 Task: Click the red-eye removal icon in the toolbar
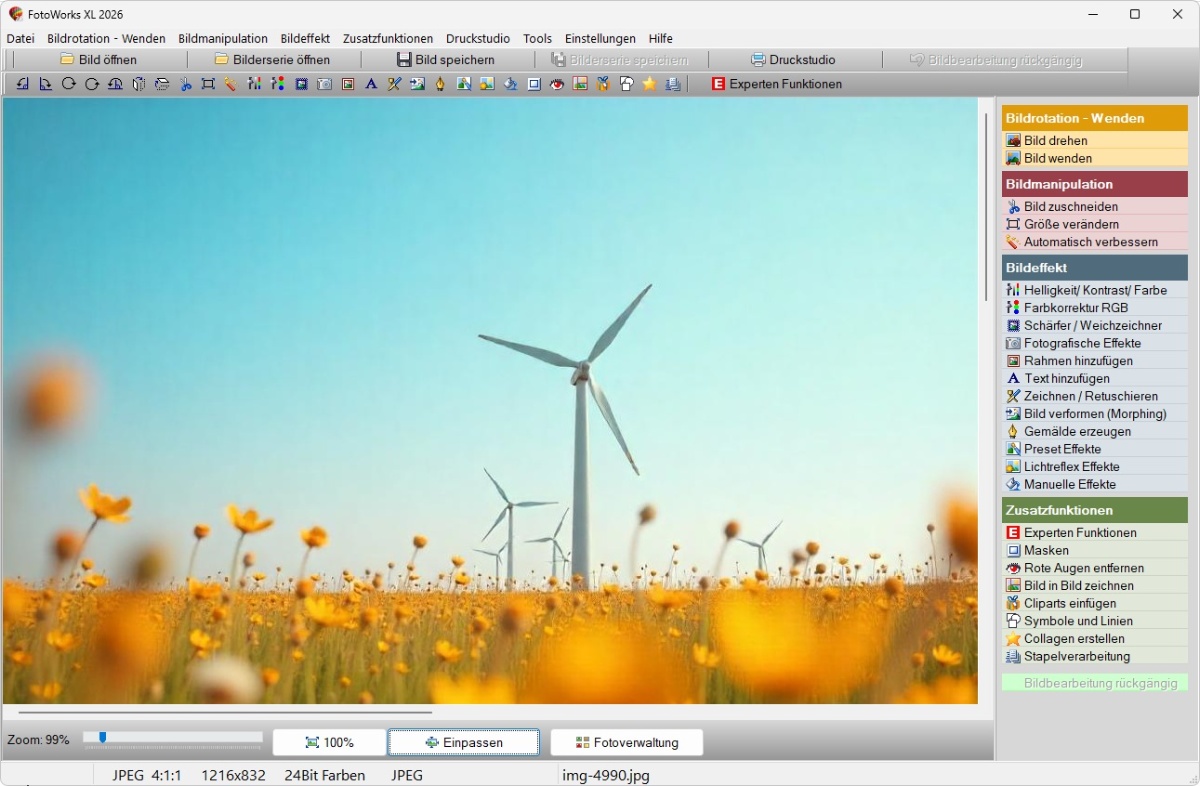pos(557,84)
